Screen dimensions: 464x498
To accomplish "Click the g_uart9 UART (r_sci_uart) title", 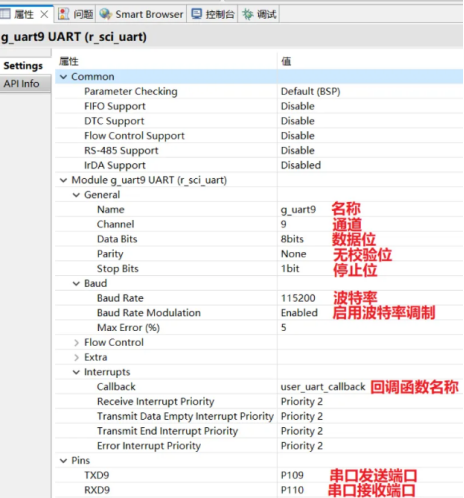I will pos(74,37).
